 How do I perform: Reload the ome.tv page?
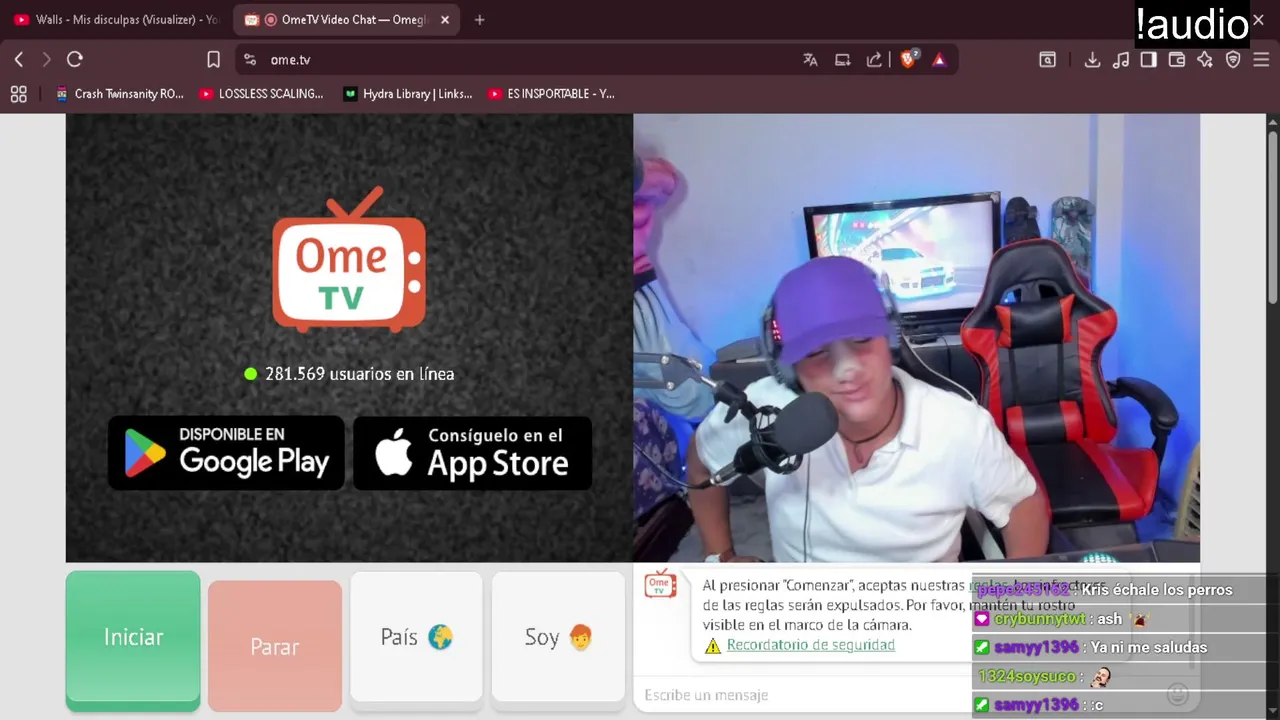75,60
